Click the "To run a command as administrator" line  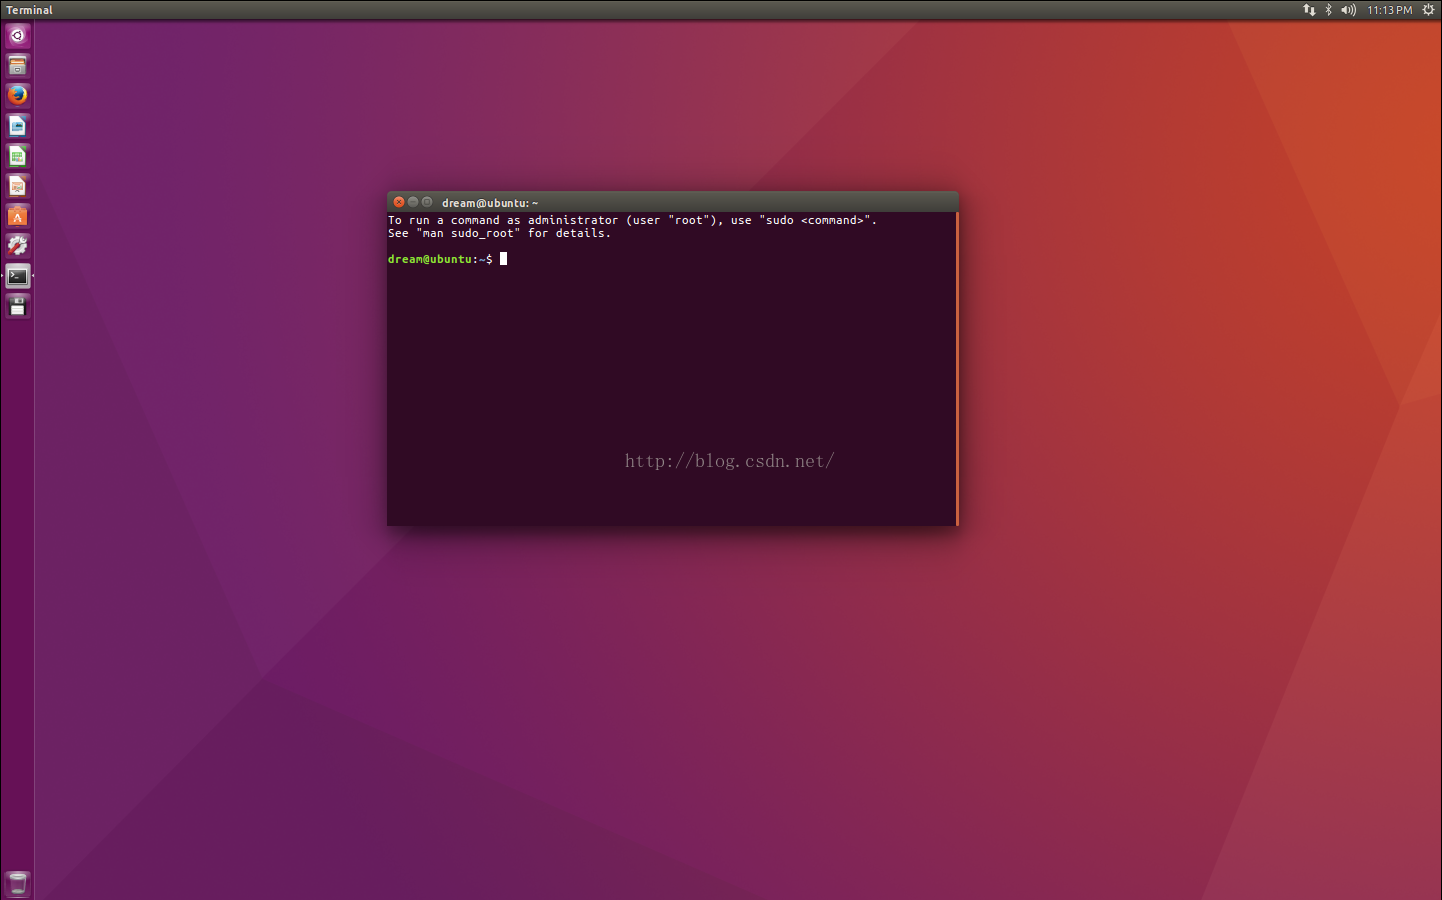click(x=632, y=221)
